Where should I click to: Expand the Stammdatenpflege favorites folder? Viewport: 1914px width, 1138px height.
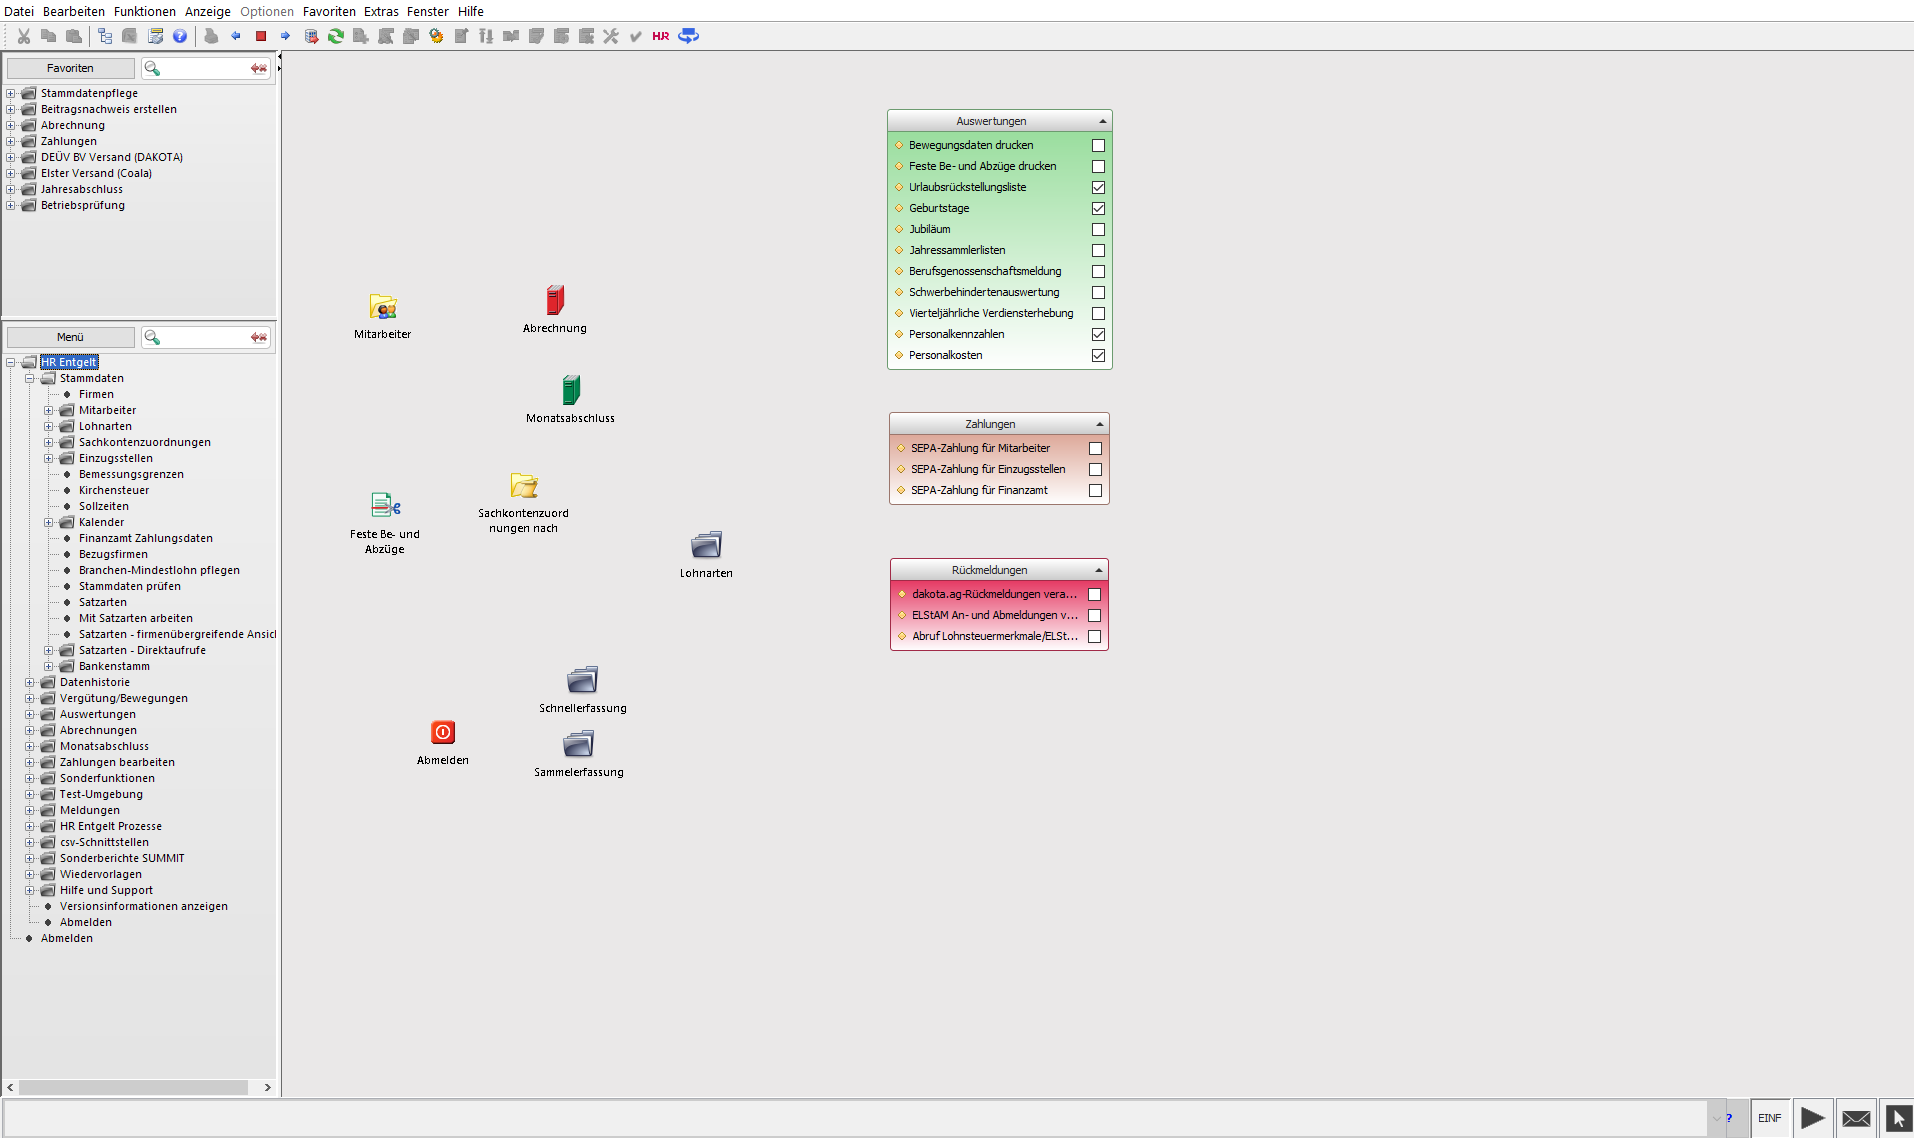point(11,93)
